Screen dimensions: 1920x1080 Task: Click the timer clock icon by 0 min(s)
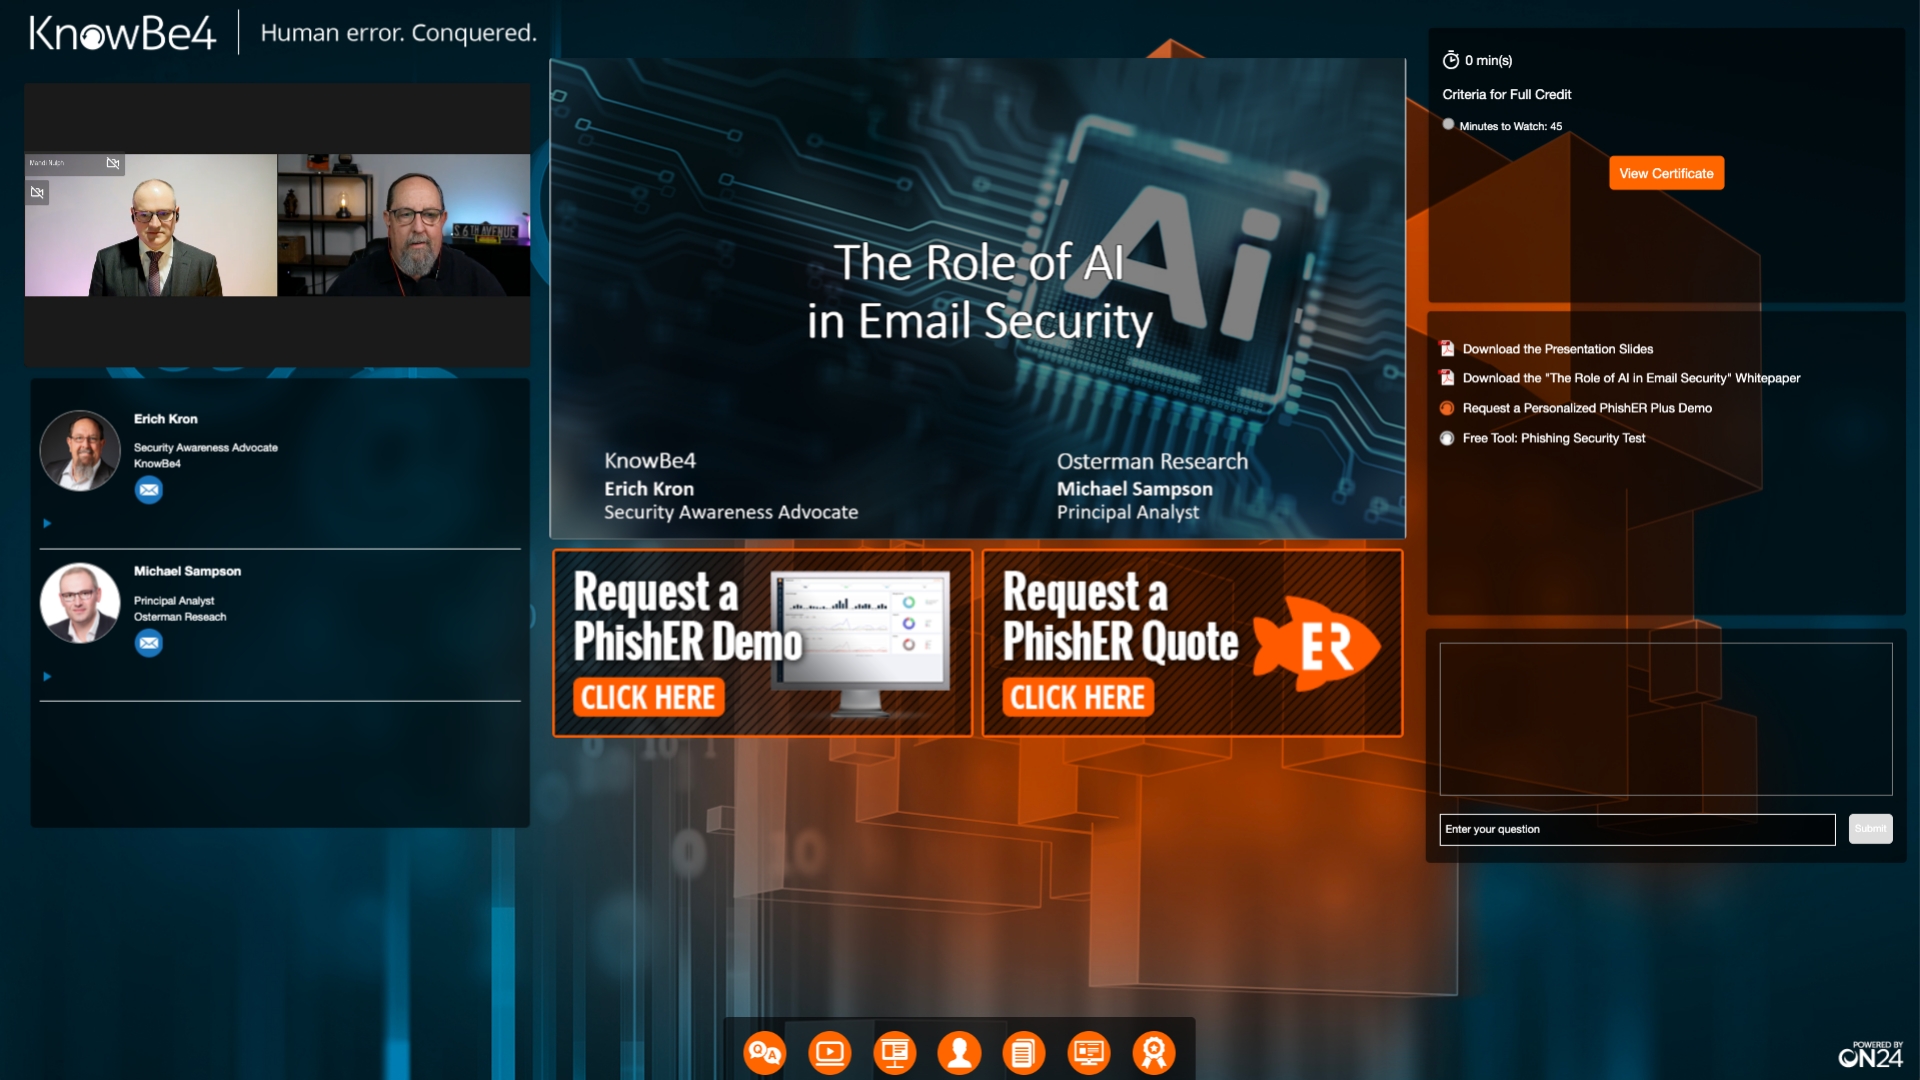click(1451, 60)
